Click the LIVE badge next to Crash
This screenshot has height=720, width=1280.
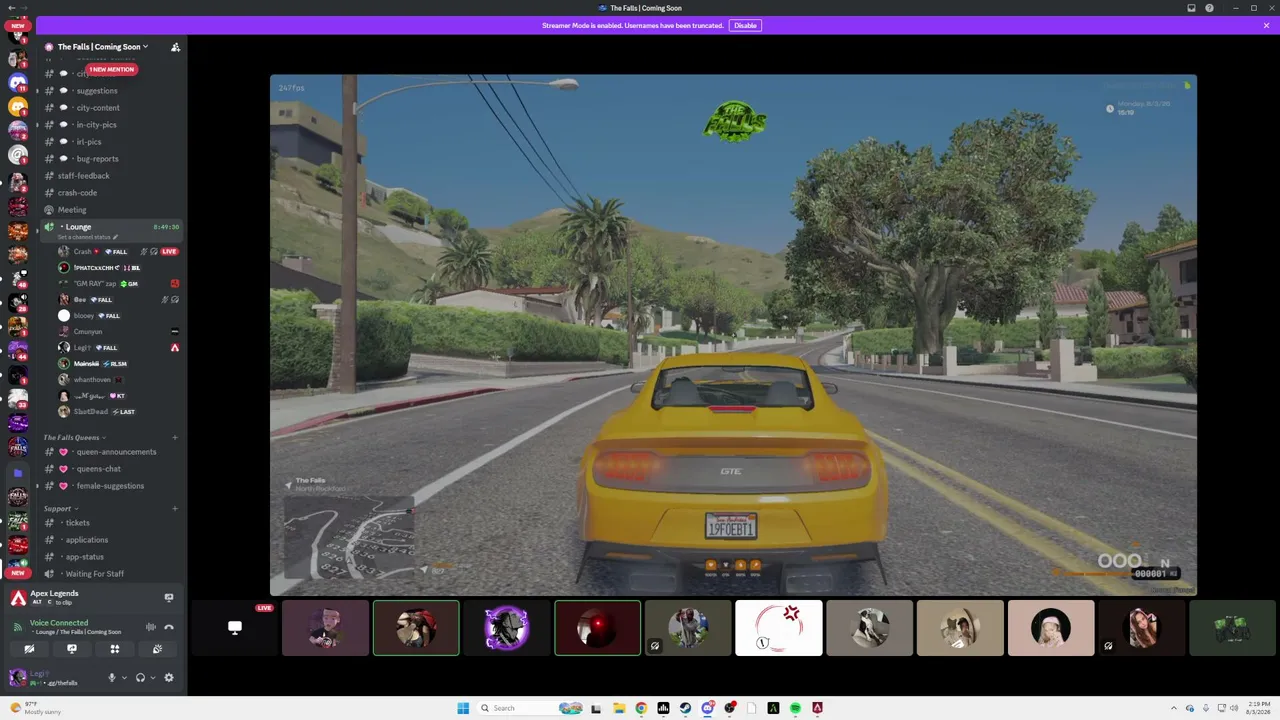tap(170, 252)
